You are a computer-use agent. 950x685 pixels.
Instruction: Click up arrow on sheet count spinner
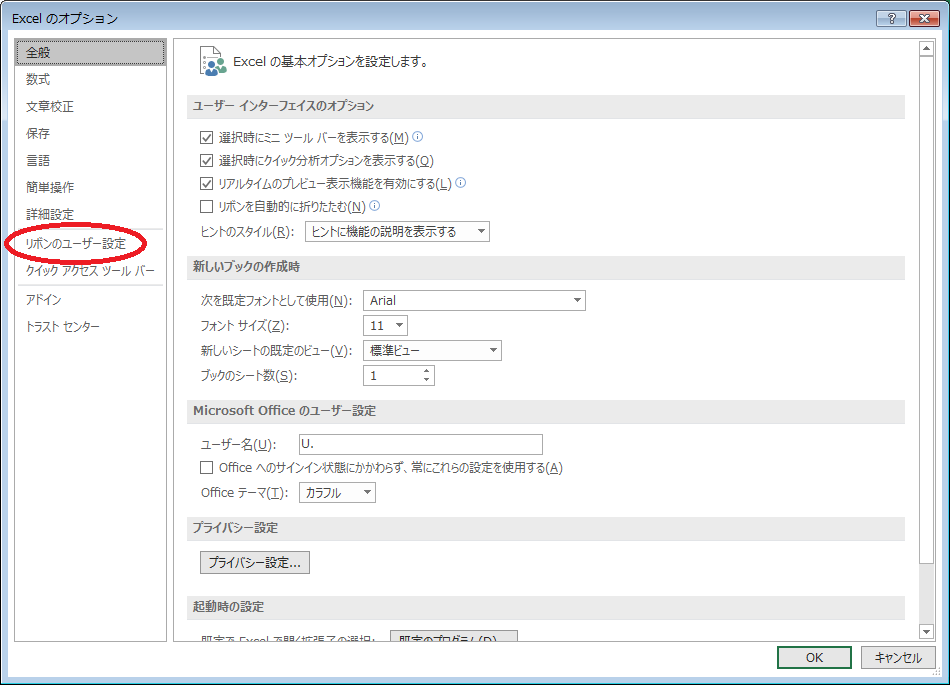[x=427, y=371]
